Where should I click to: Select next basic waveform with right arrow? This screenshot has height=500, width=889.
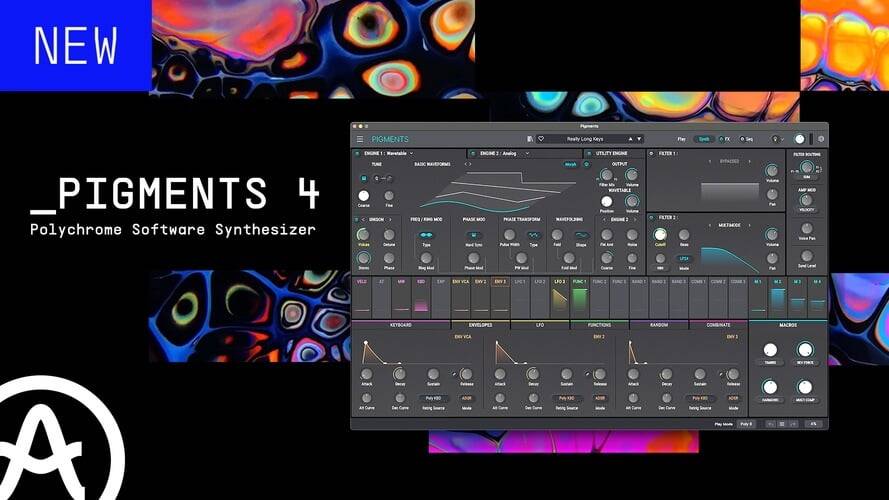[471, 164]
